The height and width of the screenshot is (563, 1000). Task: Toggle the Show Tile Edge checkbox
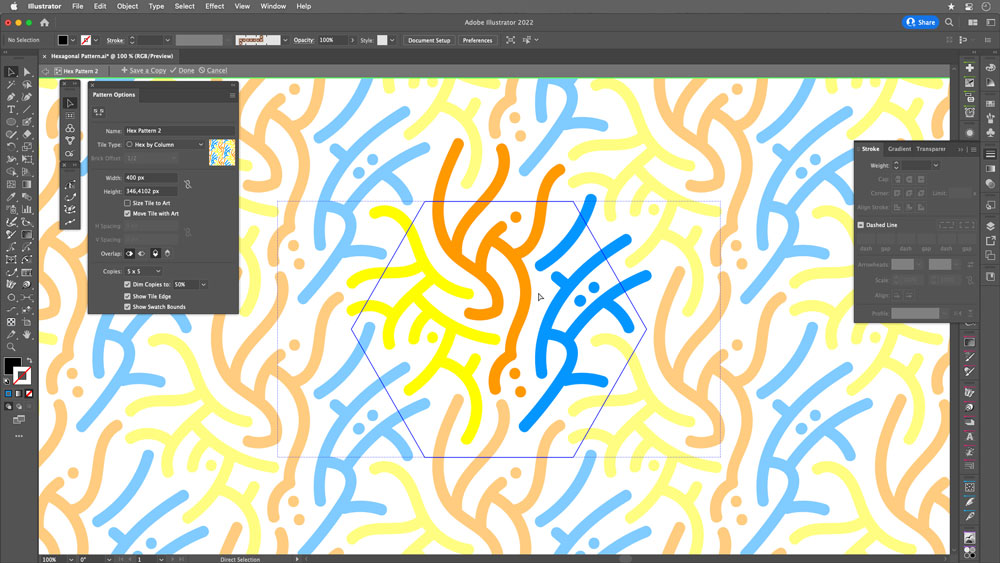click(x=128, y=296)
